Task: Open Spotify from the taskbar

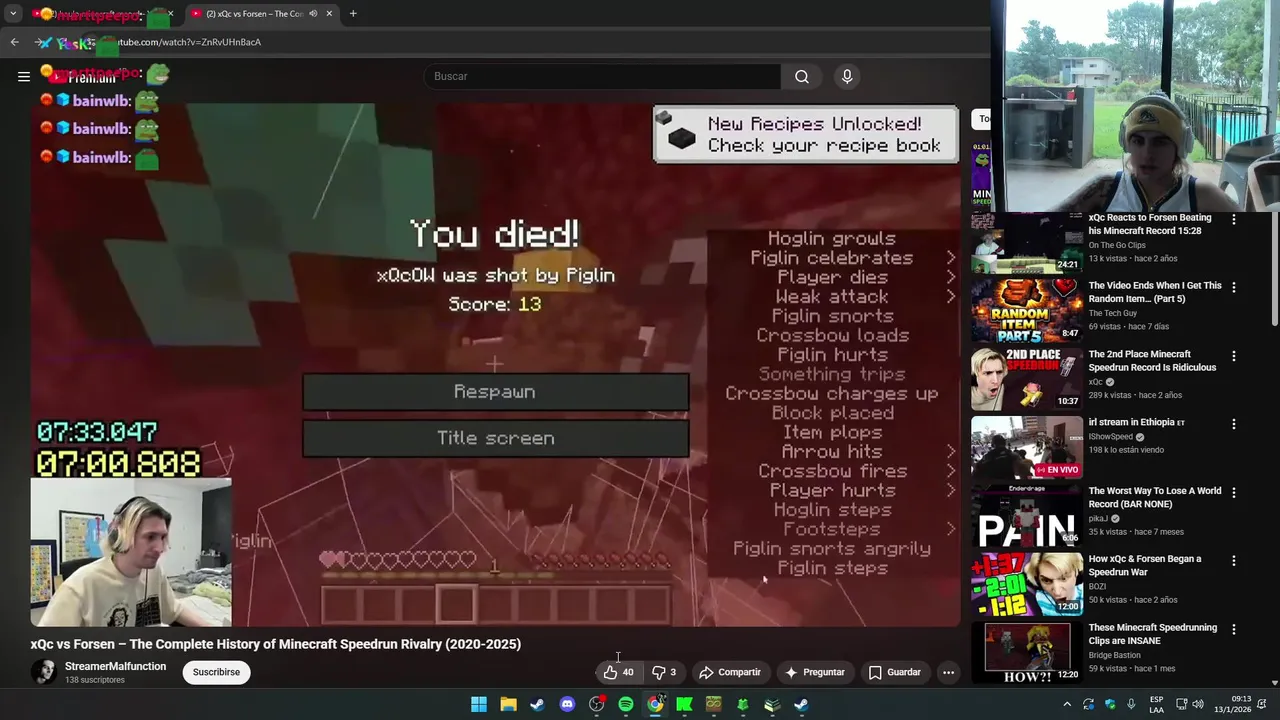Action: click(x=625, y=704)
